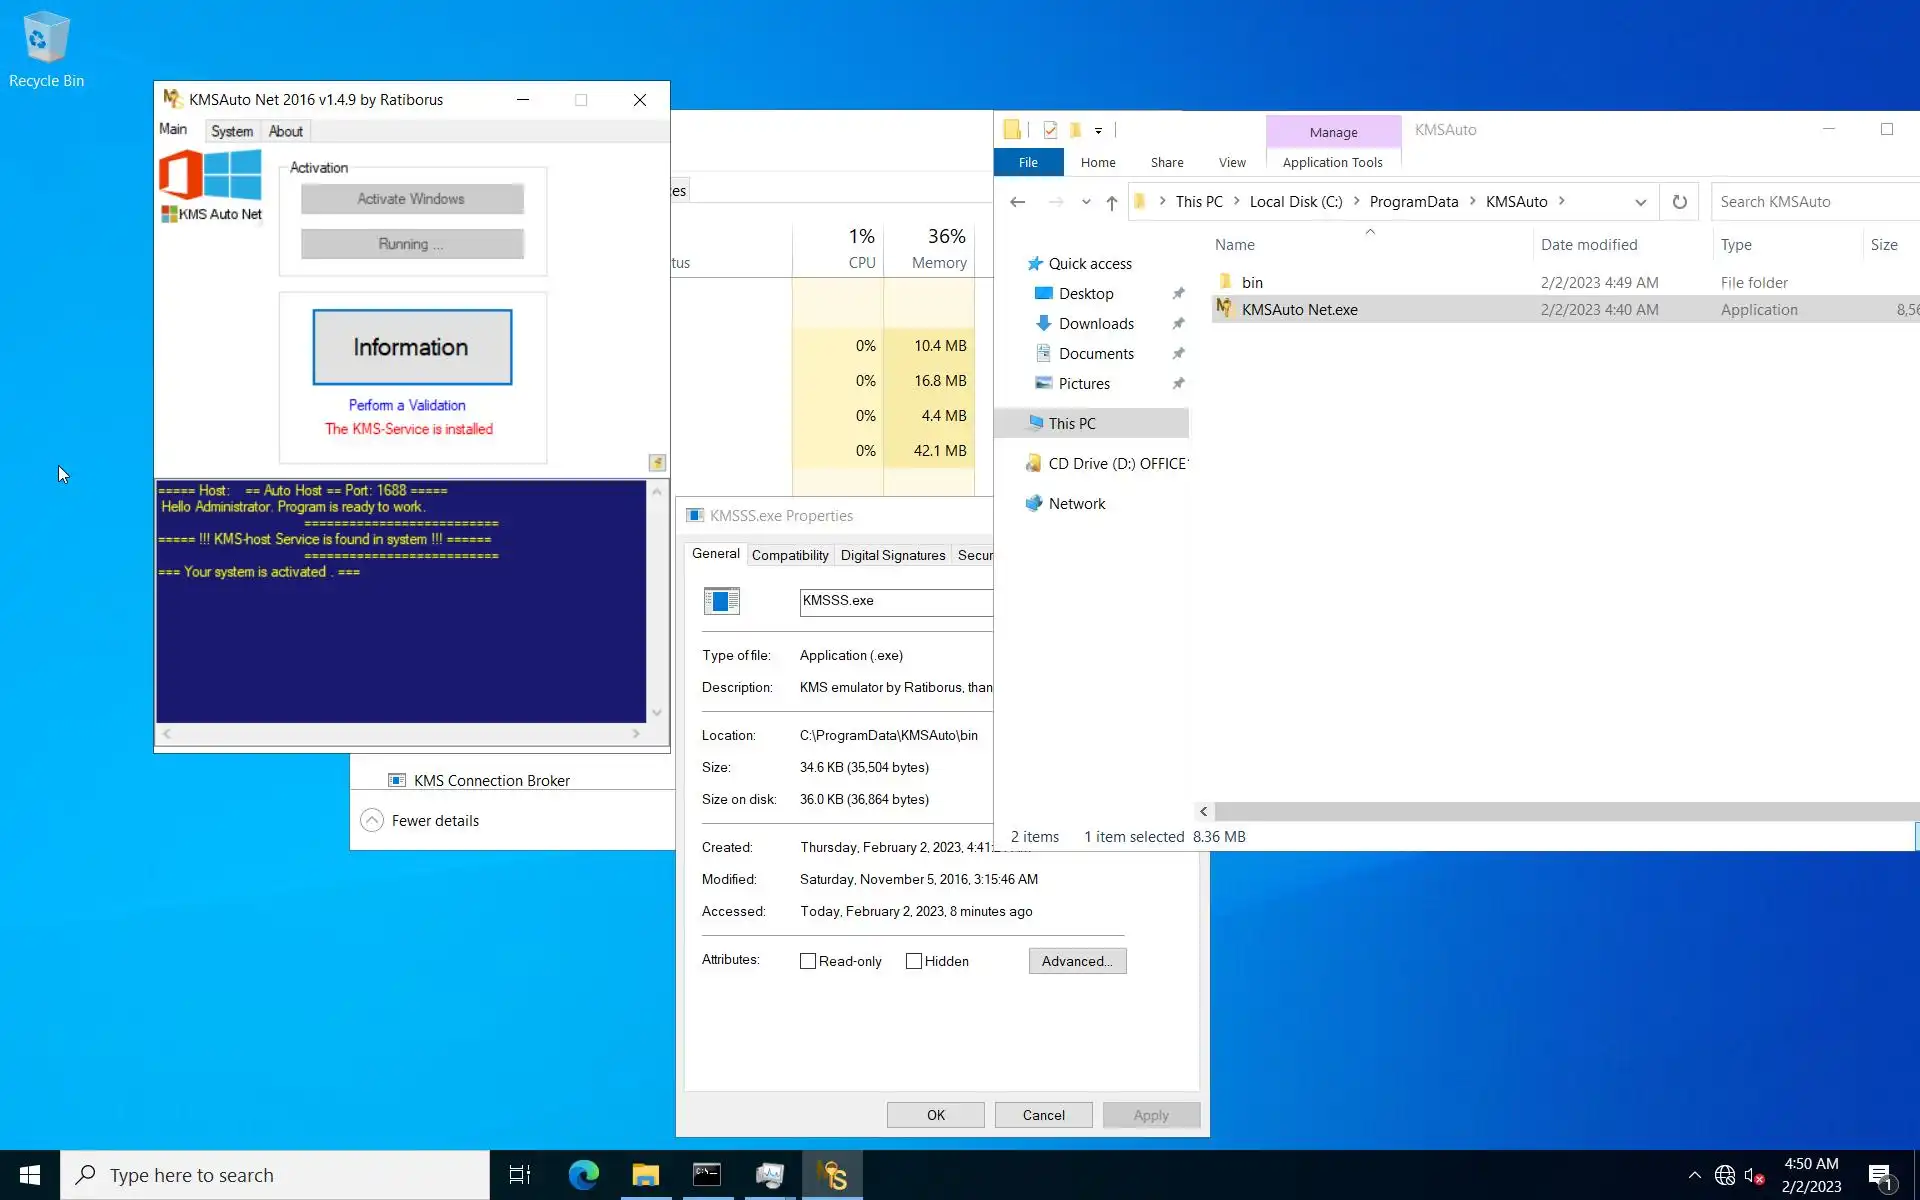The height and width of the screenshot is (1200, 1920).
Task: Show hidden system tray icons
Action: 1694,1175
